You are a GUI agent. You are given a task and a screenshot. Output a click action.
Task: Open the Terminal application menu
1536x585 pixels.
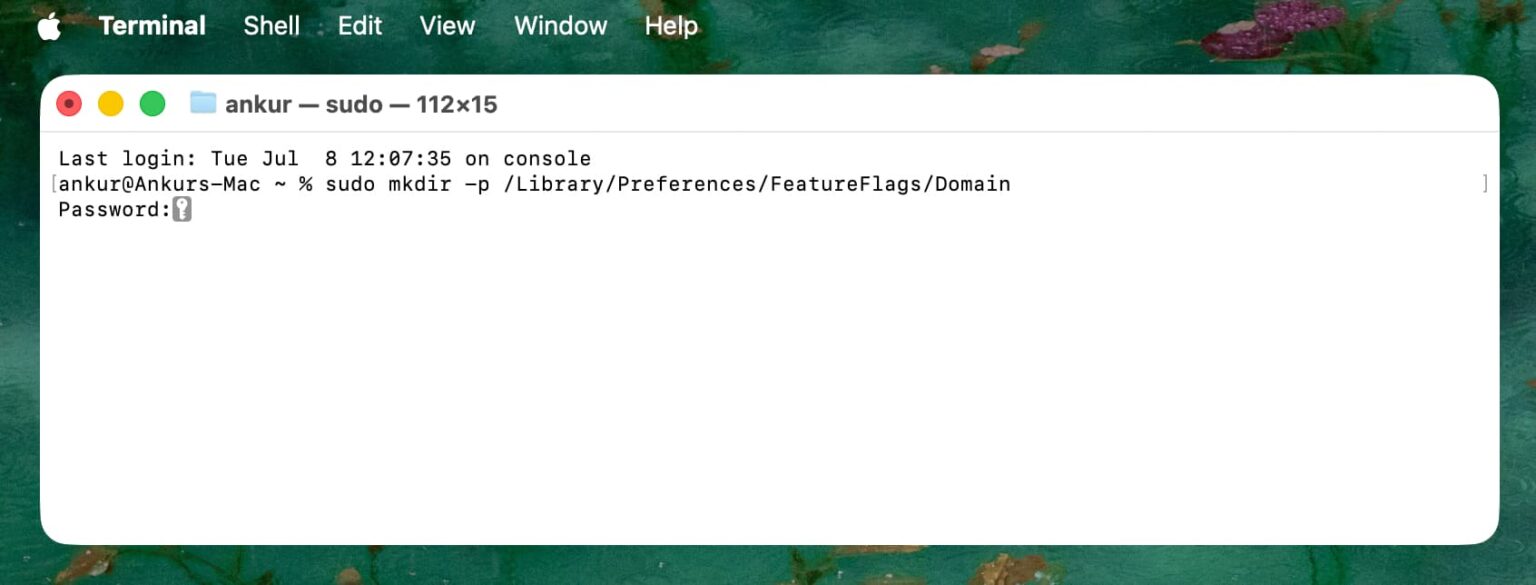click(152, 26)
